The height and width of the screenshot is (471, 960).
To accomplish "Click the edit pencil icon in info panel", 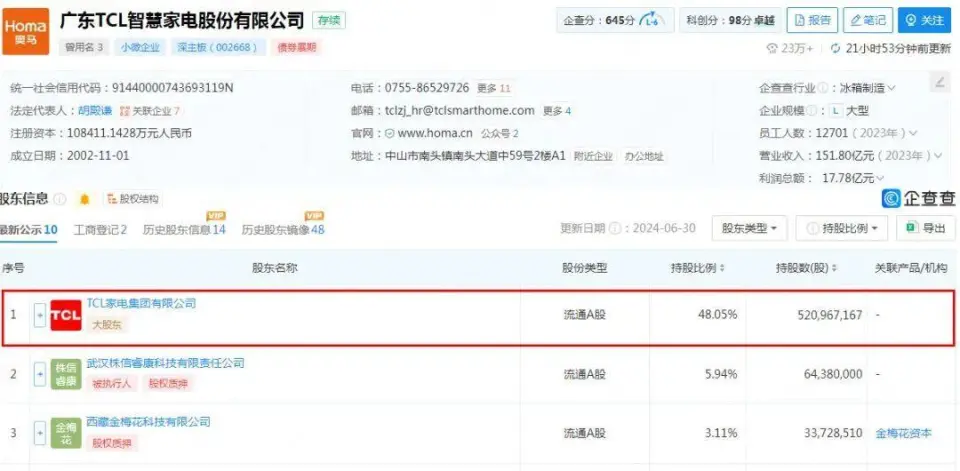I will tap(939, 83).
